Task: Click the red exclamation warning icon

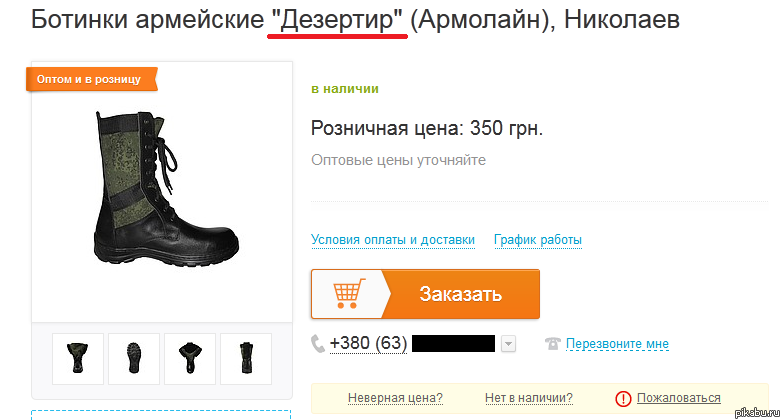Action: [x=623, y=399]
